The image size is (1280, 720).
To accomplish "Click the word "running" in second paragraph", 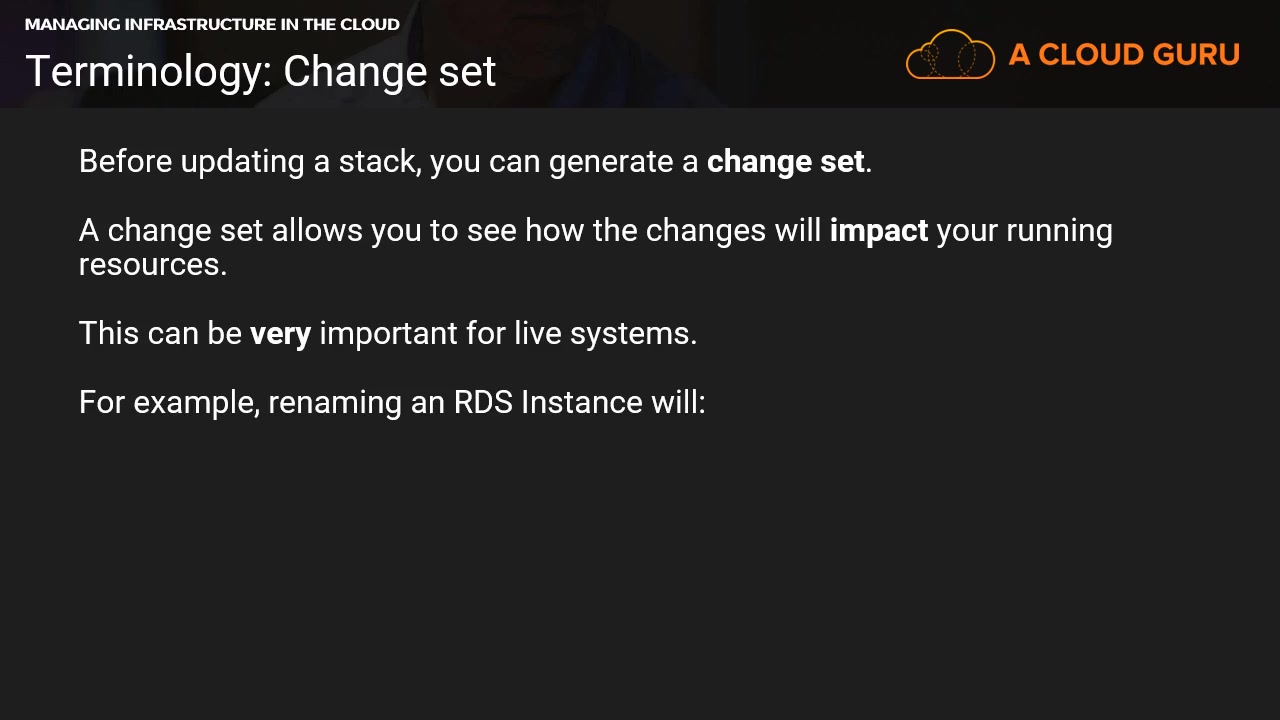I will (x=1059, y=231).
